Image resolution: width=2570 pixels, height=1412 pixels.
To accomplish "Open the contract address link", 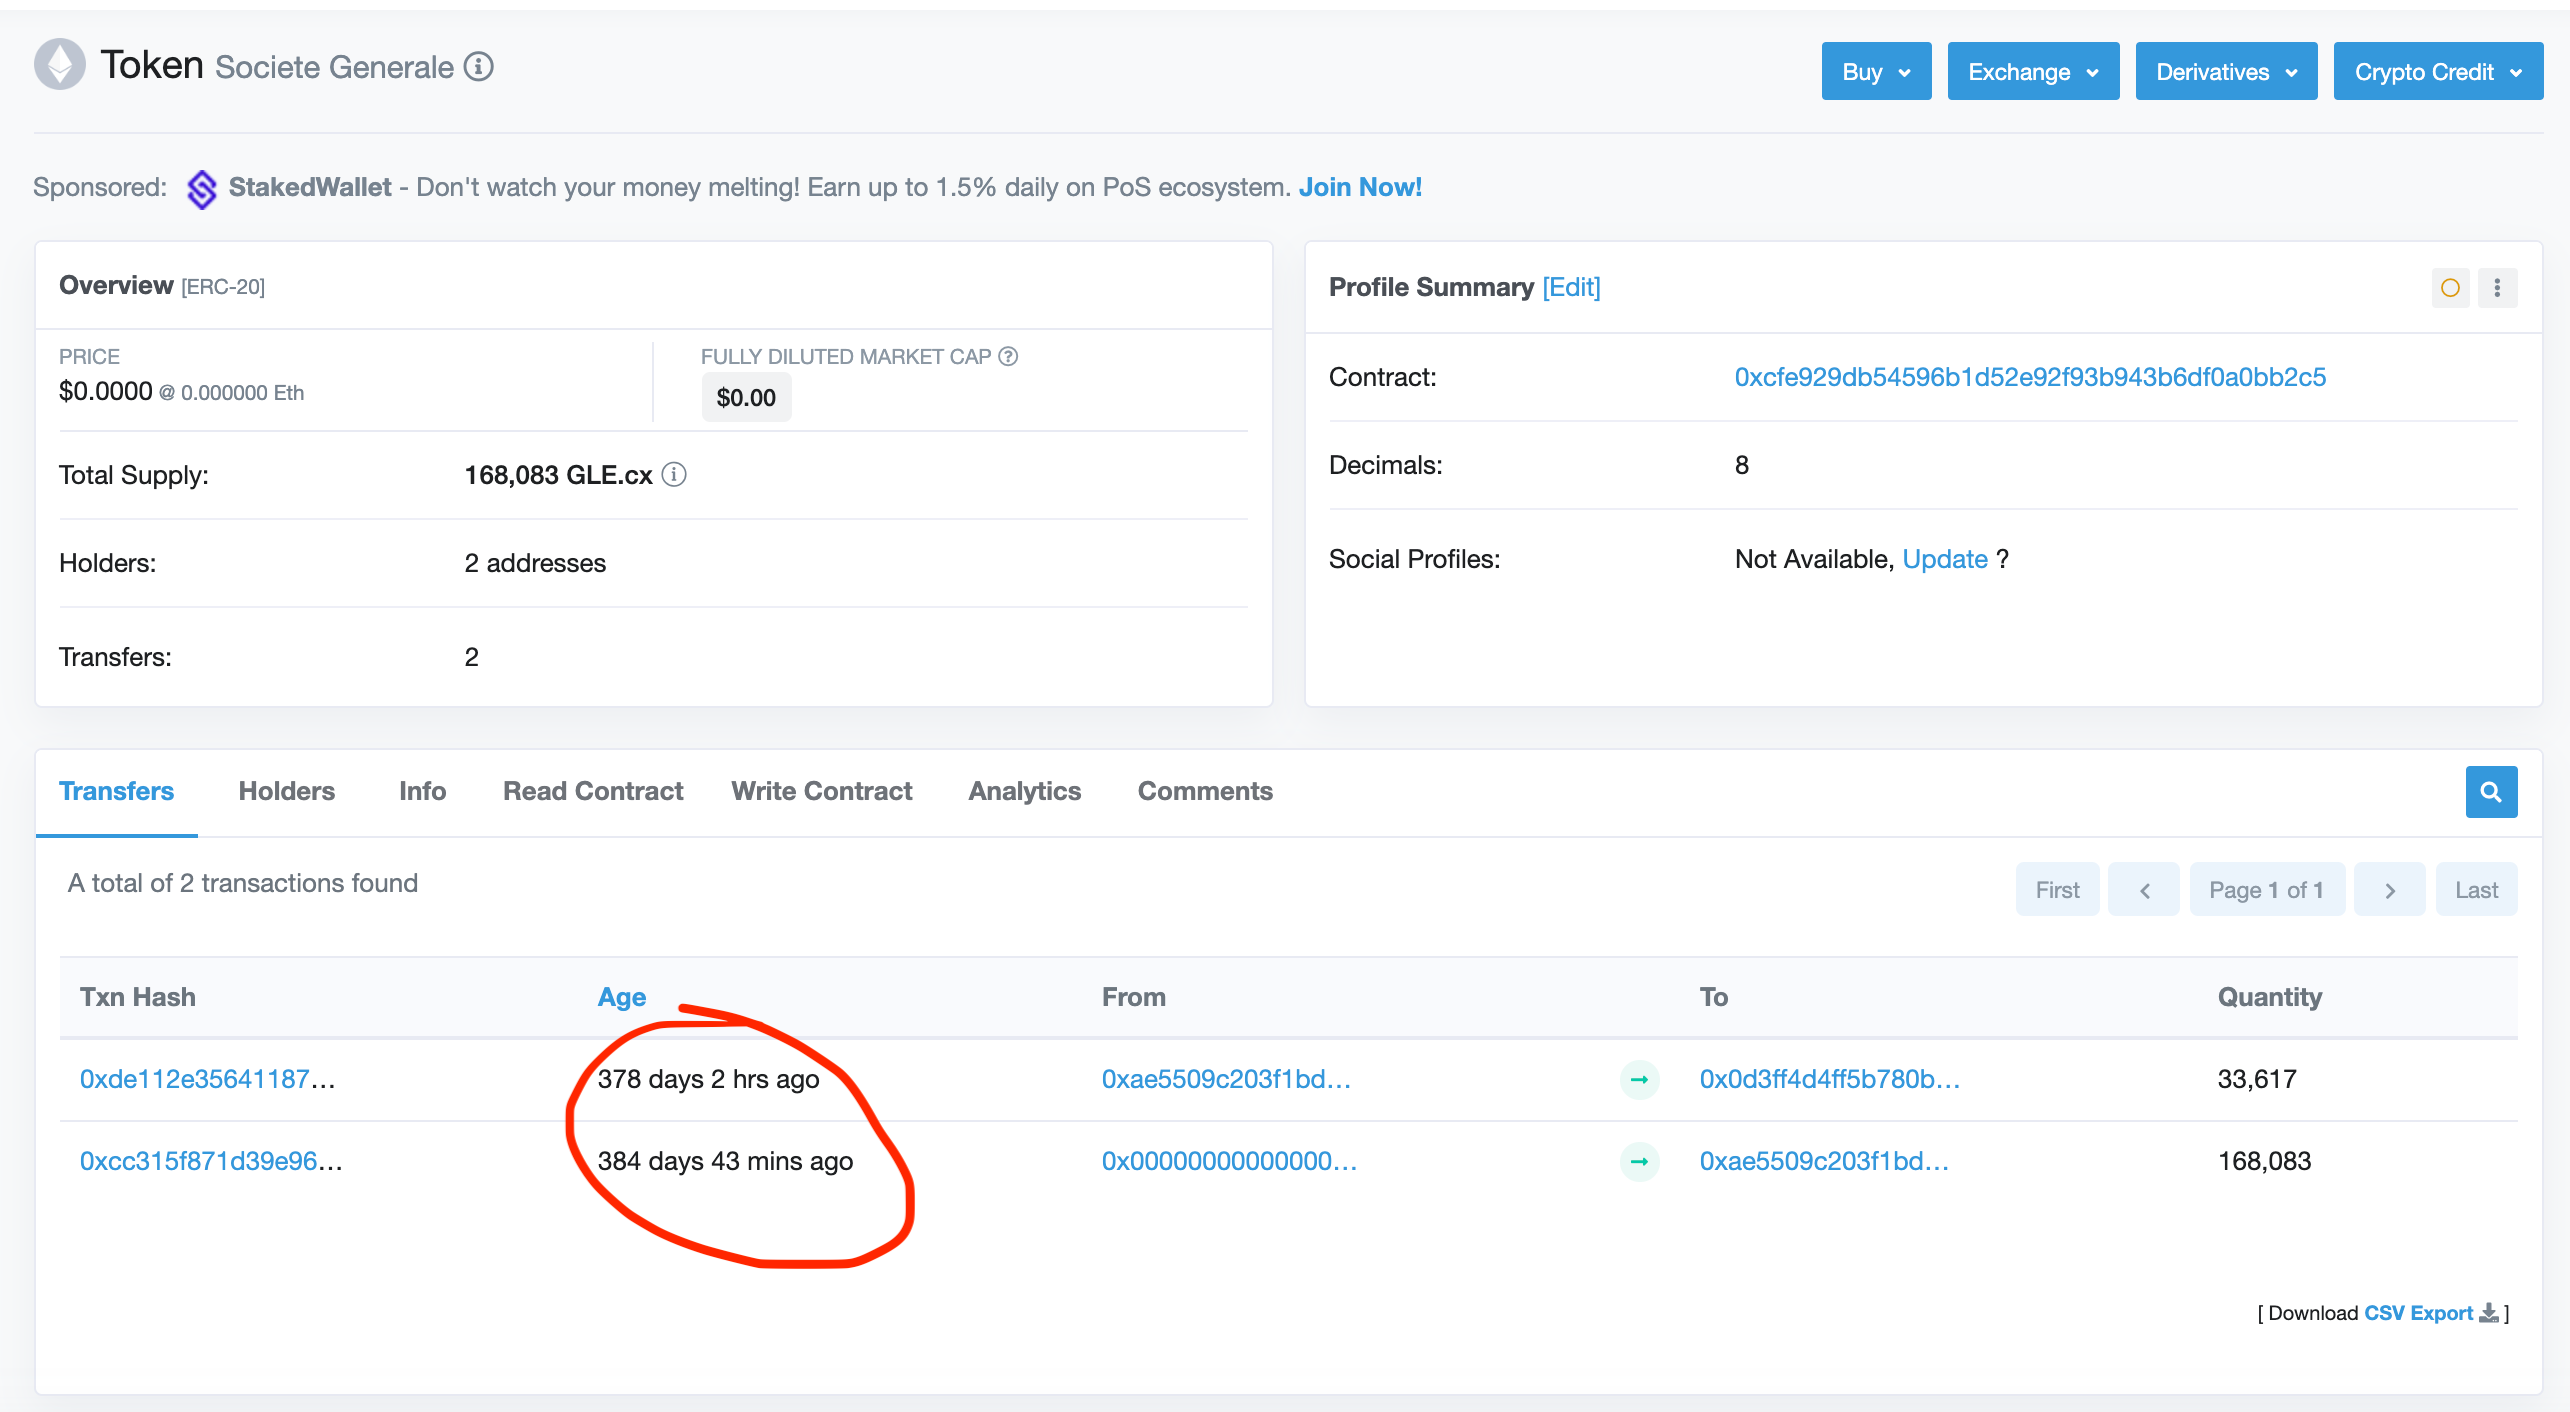I will tap(2029, 377).
